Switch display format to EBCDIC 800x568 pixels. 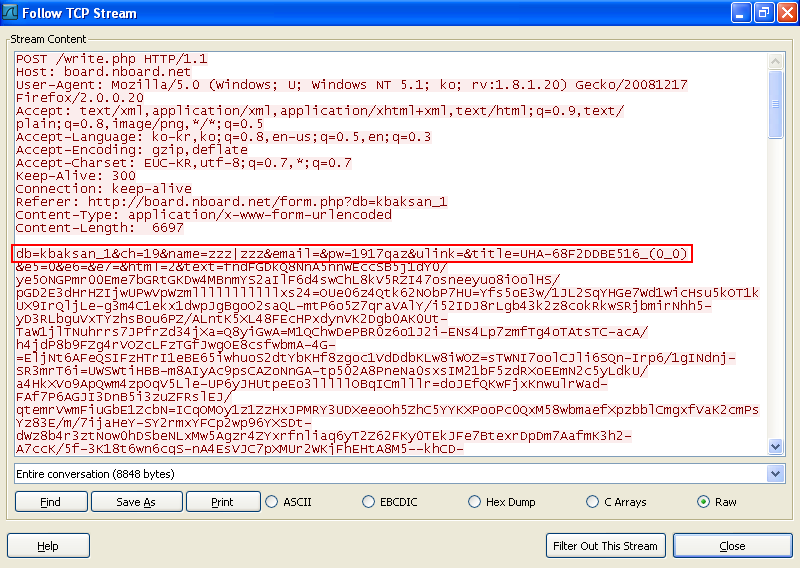(x=369, y=502)
